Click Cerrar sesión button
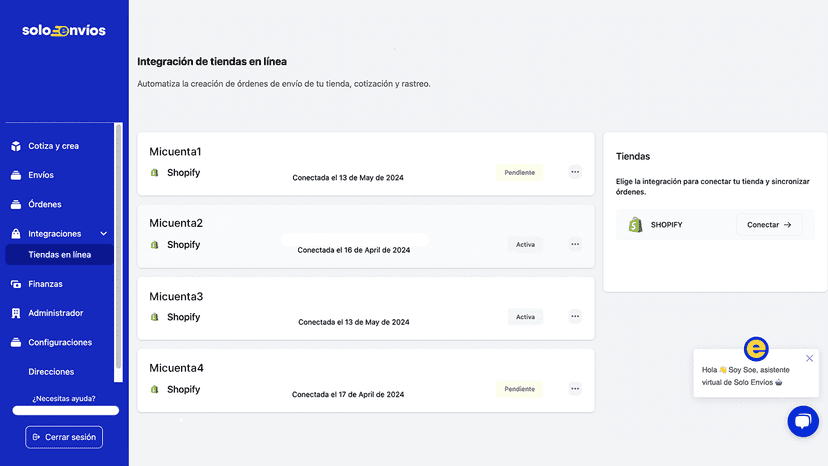The height and width of the screenshot is (466, 828). coord(64,437)
